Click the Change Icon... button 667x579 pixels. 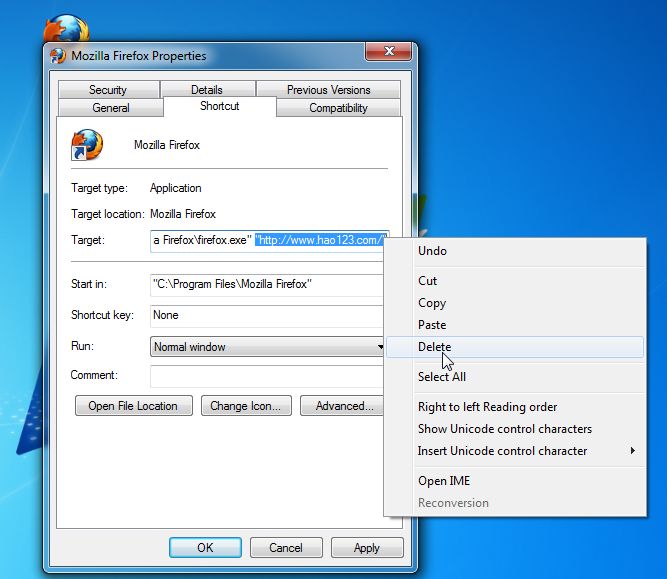click(246, 406)
